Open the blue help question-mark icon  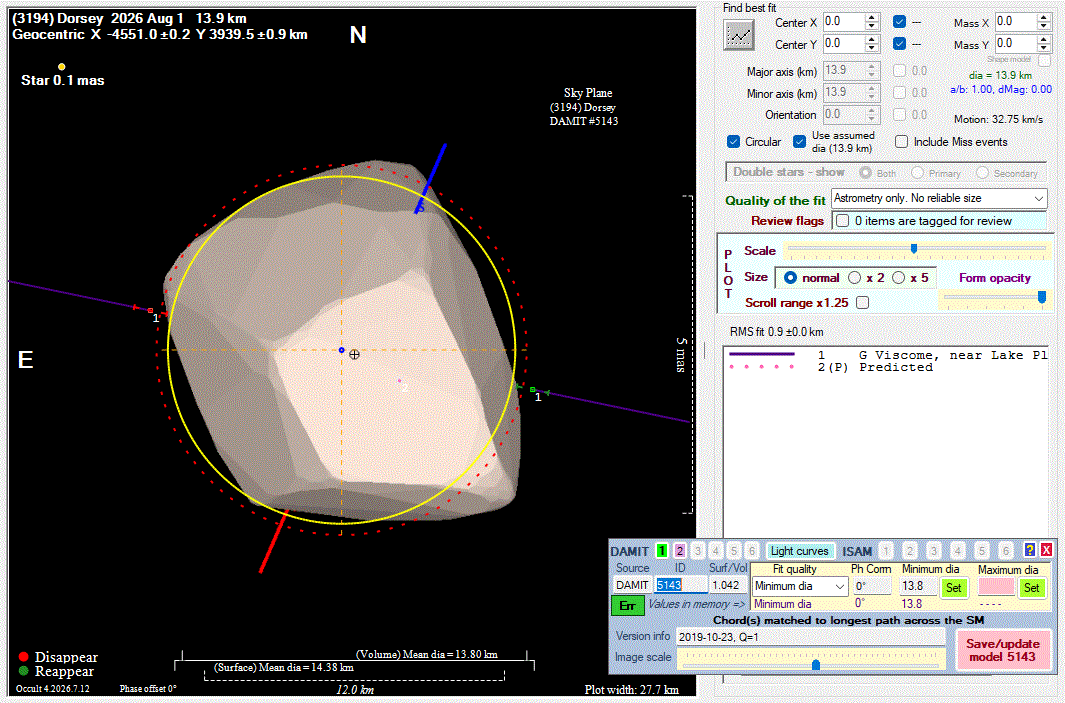(x=1030, y=550)
